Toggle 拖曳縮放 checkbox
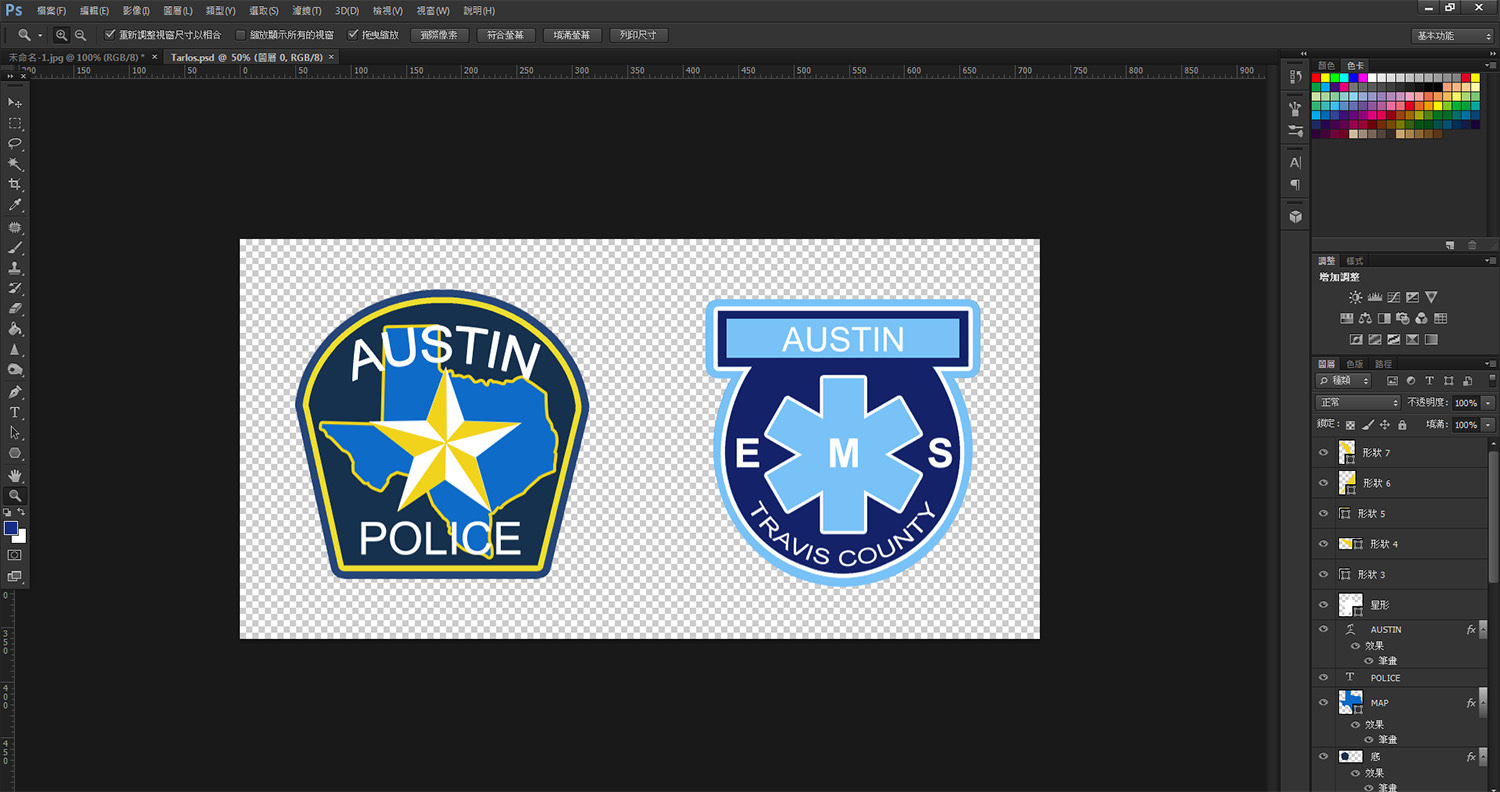 353,35
